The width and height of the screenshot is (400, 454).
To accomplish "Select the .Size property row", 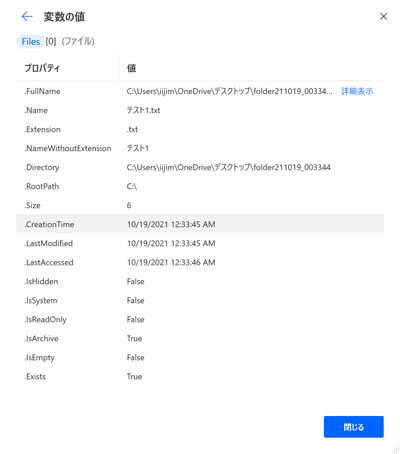I will coord(200,205).
